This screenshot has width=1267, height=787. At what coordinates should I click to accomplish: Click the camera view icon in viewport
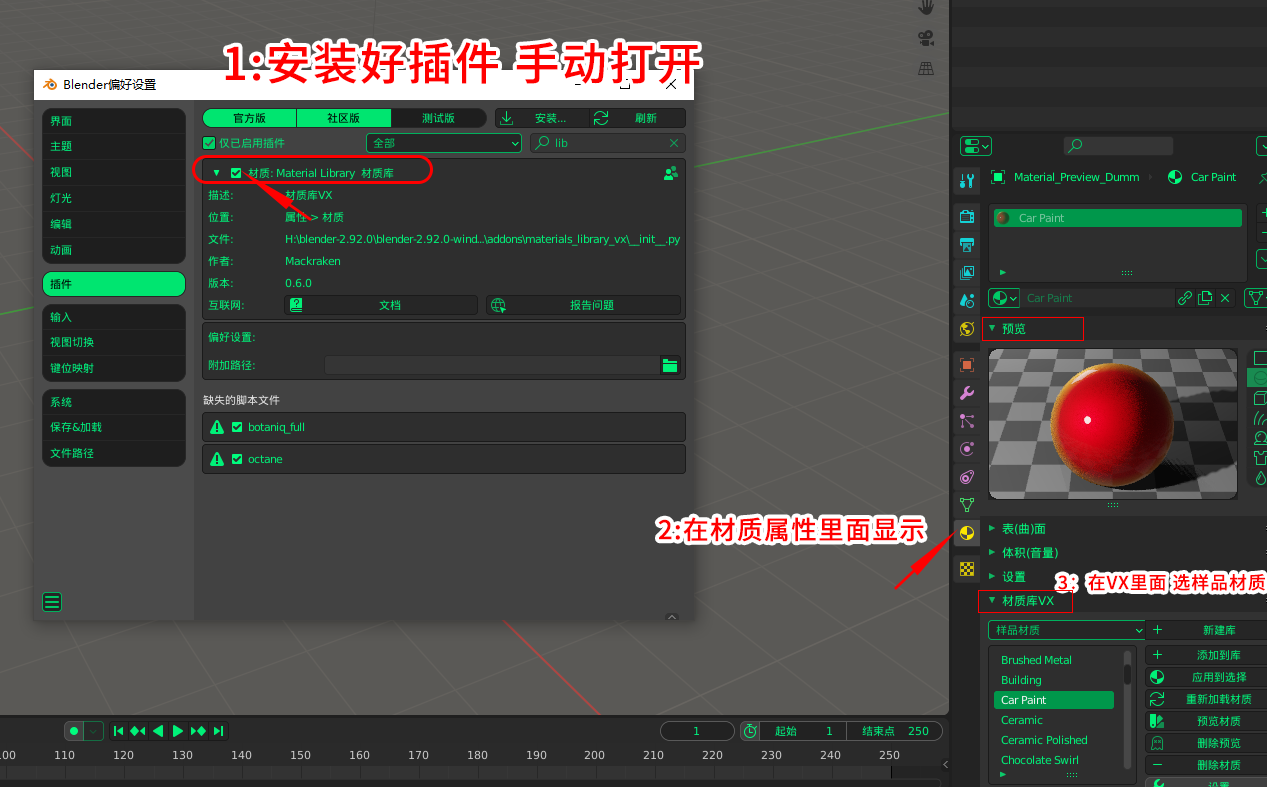click(x=926, y=38)
